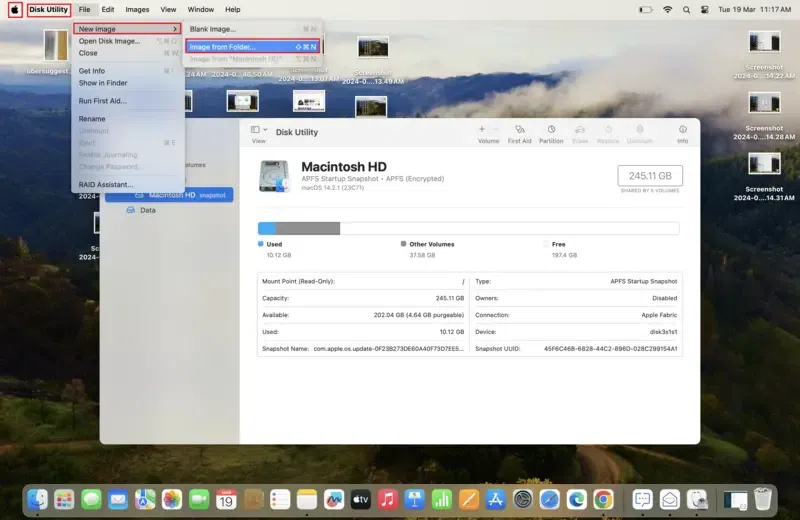Choose Run First Aid... entry
The width and height of the screenshot is (800, 520).
[x=127, y=101]
